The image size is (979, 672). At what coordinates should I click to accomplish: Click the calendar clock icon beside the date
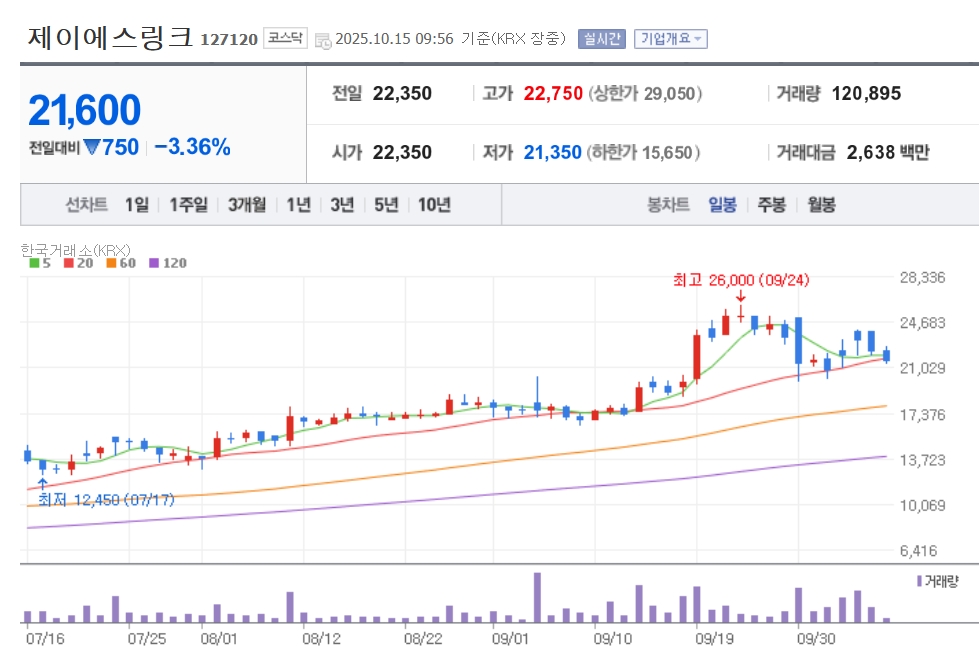(323, 40)
